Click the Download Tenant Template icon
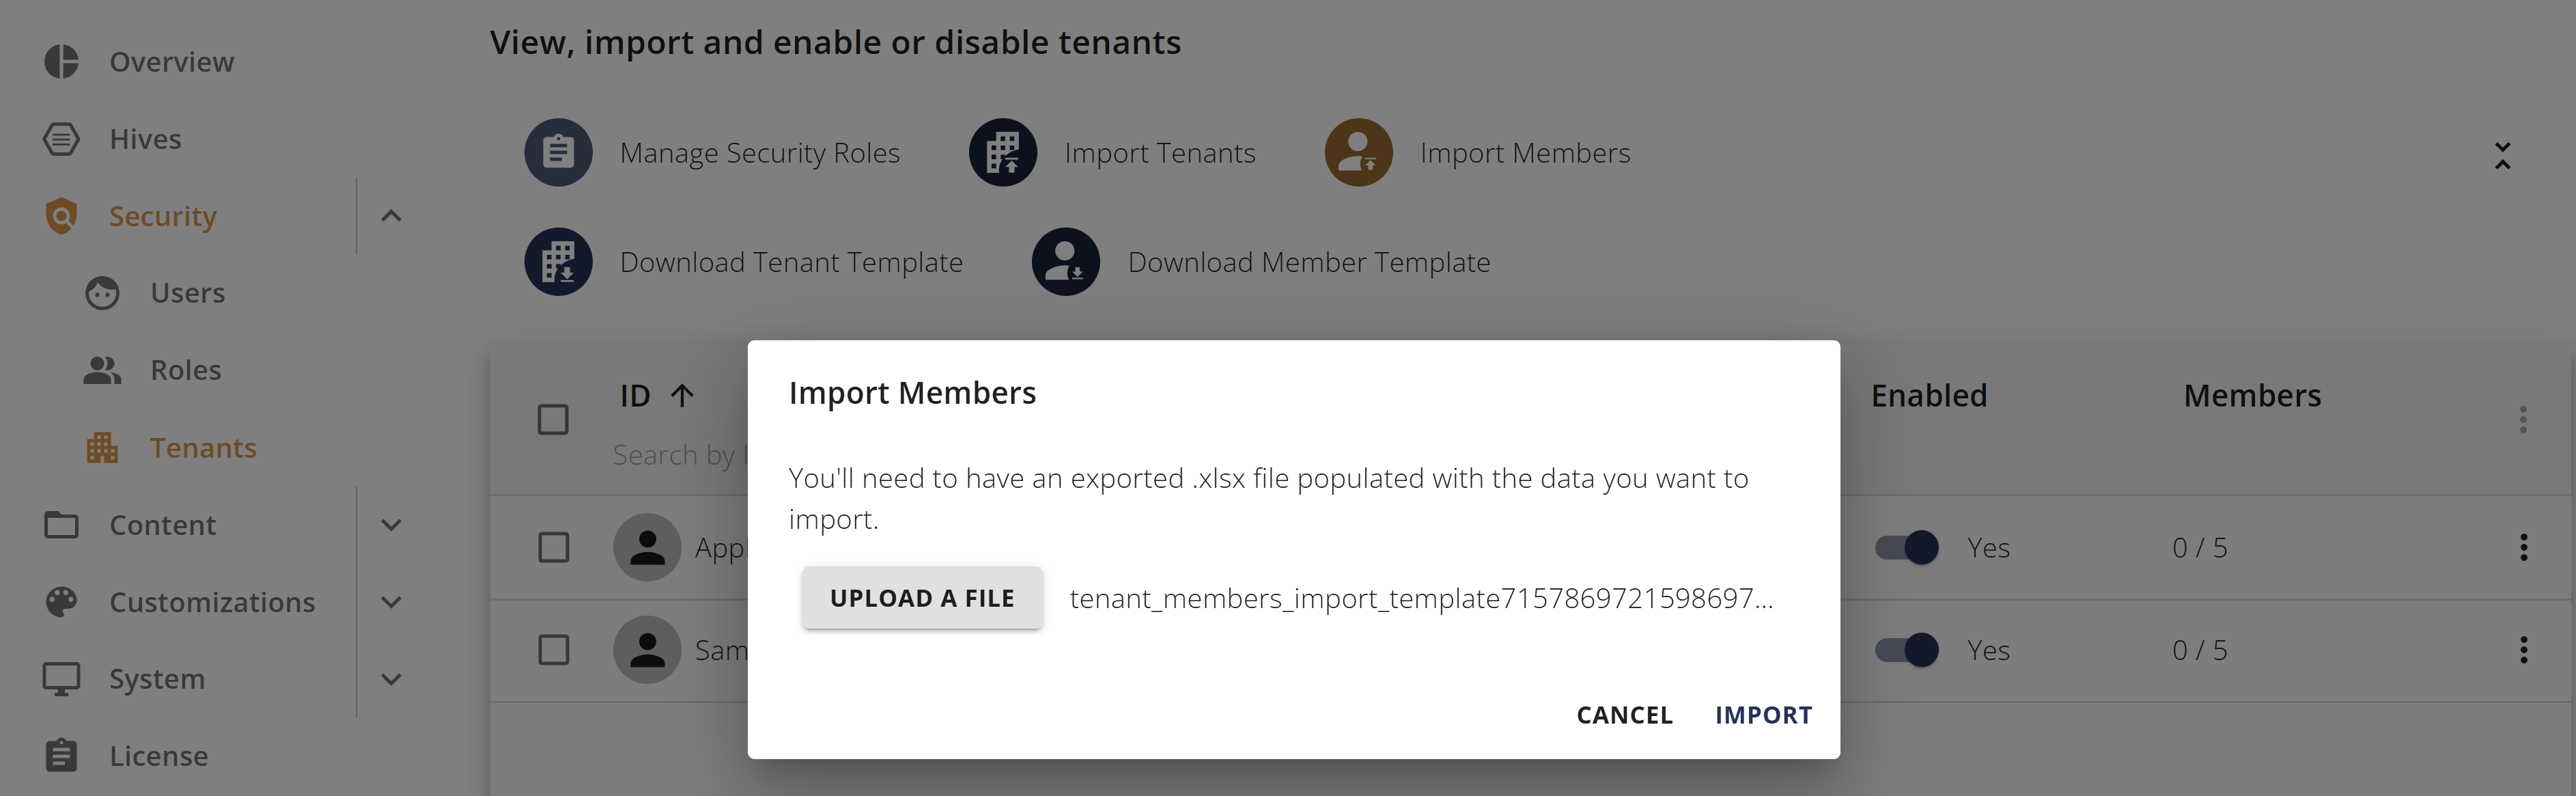The image size is (2576, 796). pyautogui.click(x=558, y=262)
